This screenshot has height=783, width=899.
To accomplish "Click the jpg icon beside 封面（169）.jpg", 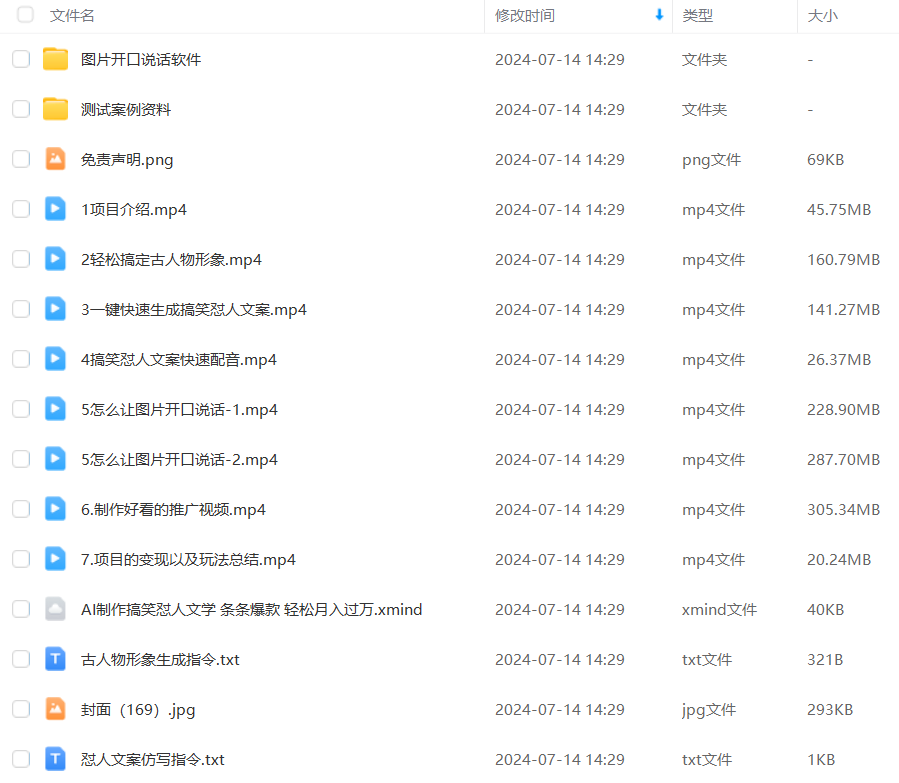I will click(55, 708).
